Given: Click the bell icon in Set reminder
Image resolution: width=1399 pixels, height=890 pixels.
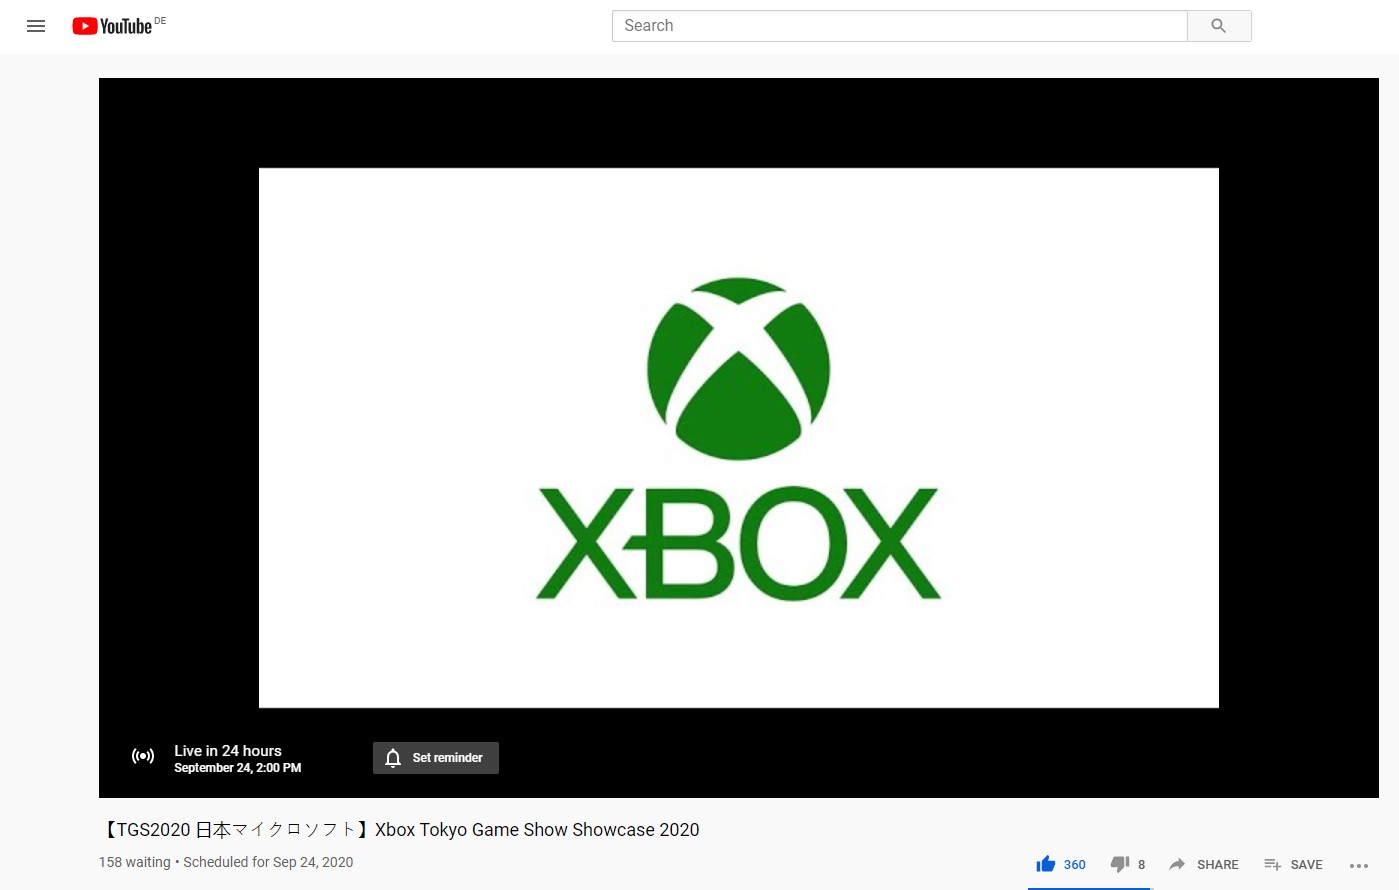Looking at the screenshot, I should 393,758.
